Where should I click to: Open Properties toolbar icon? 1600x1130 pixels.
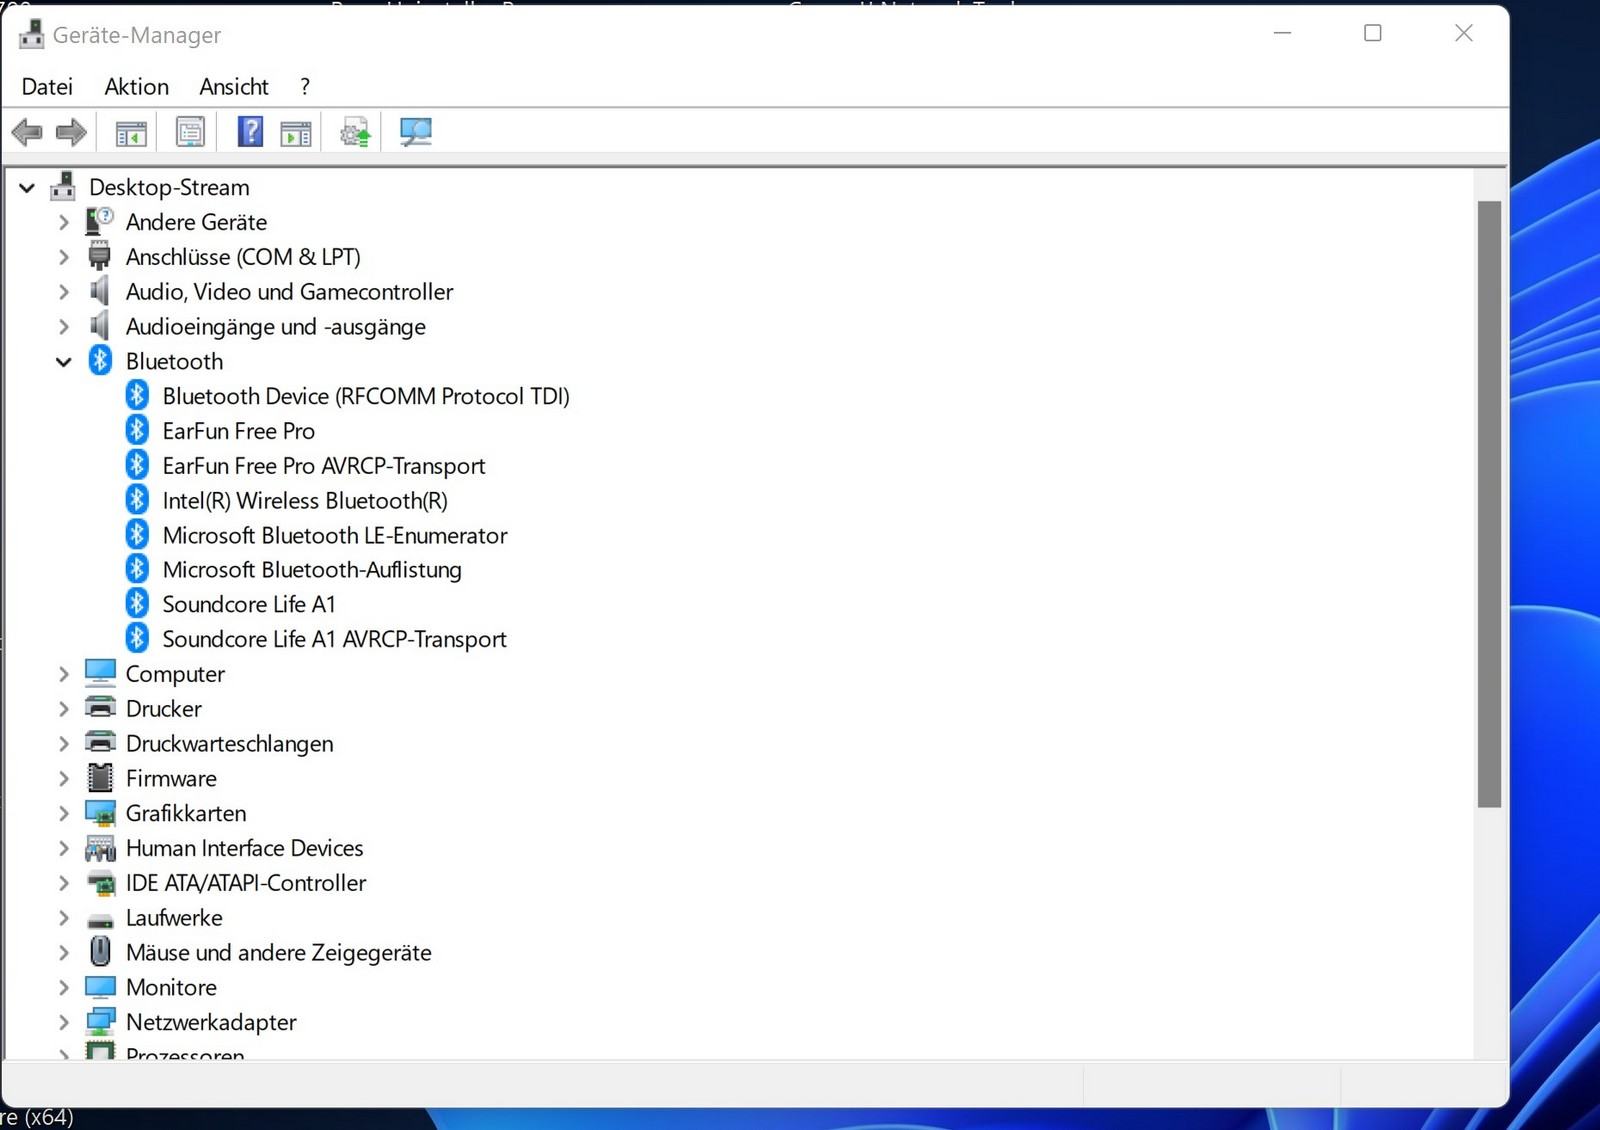(190, 132)
